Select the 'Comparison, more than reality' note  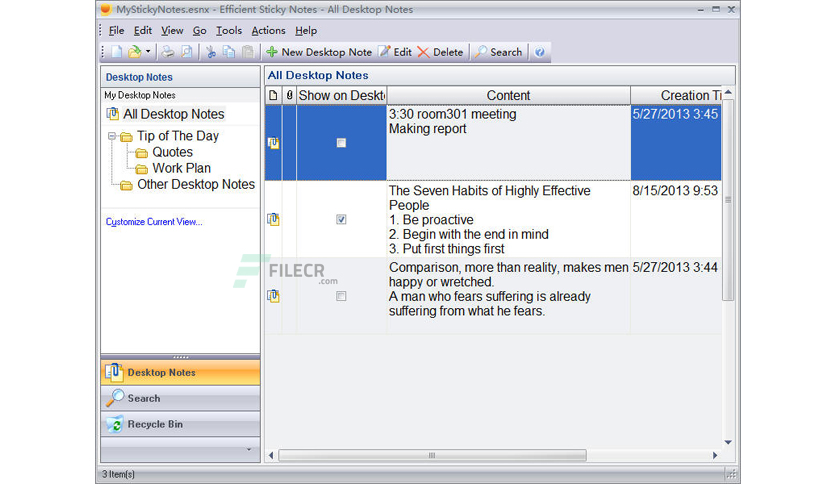tap(509, 296)
